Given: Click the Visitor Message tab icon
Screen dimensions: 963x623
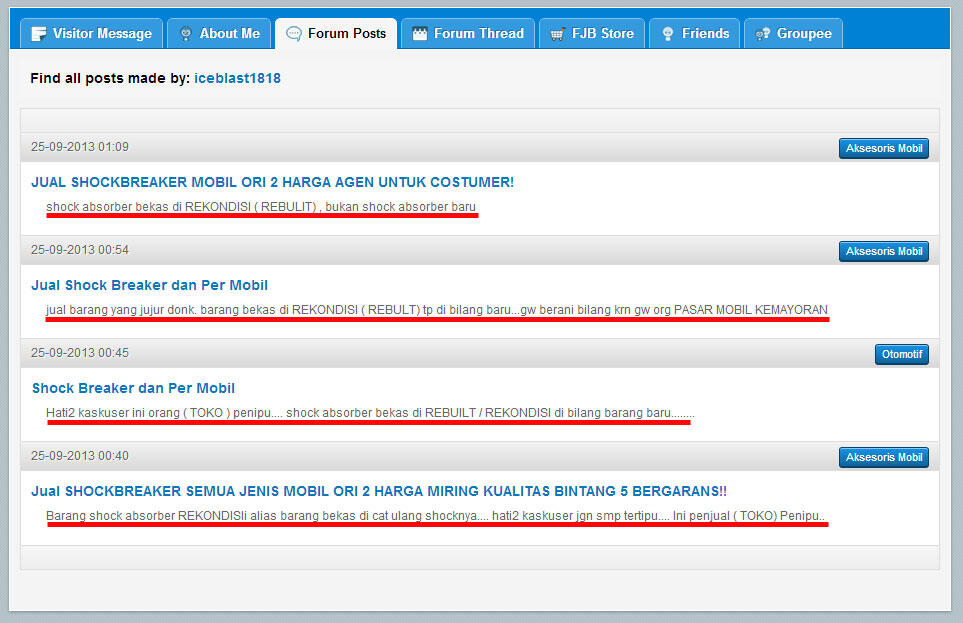Looking at the screenshot, I should pos(39,34).
